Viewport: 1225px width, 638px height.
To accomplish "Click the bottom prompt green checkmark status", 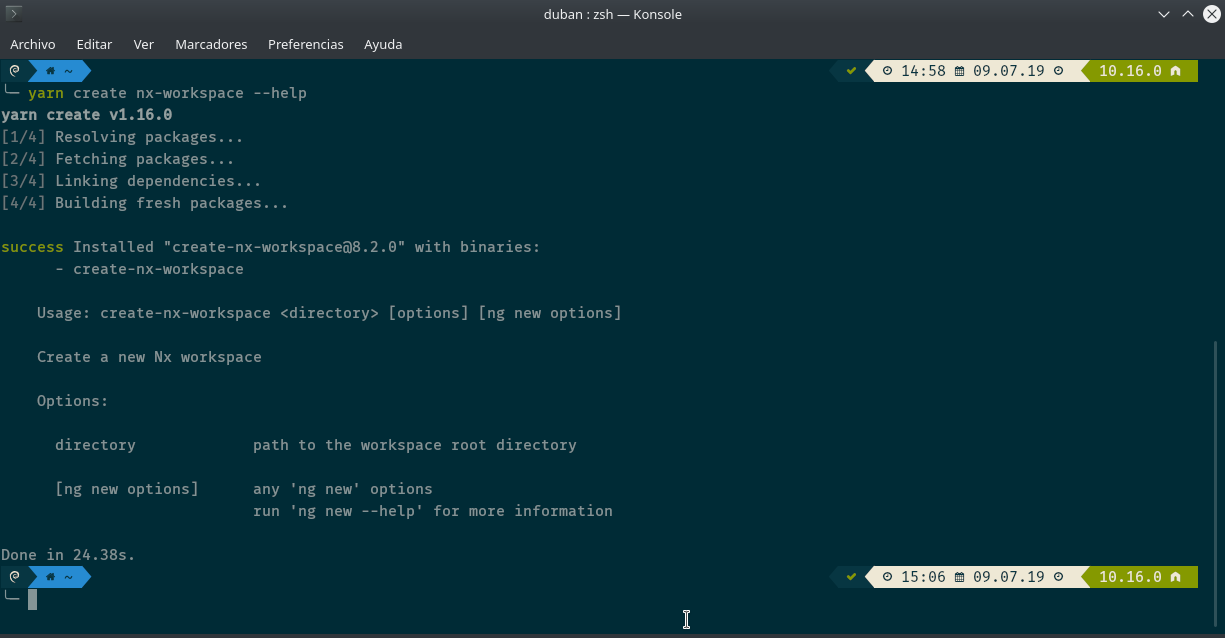I will coord(851,577).
